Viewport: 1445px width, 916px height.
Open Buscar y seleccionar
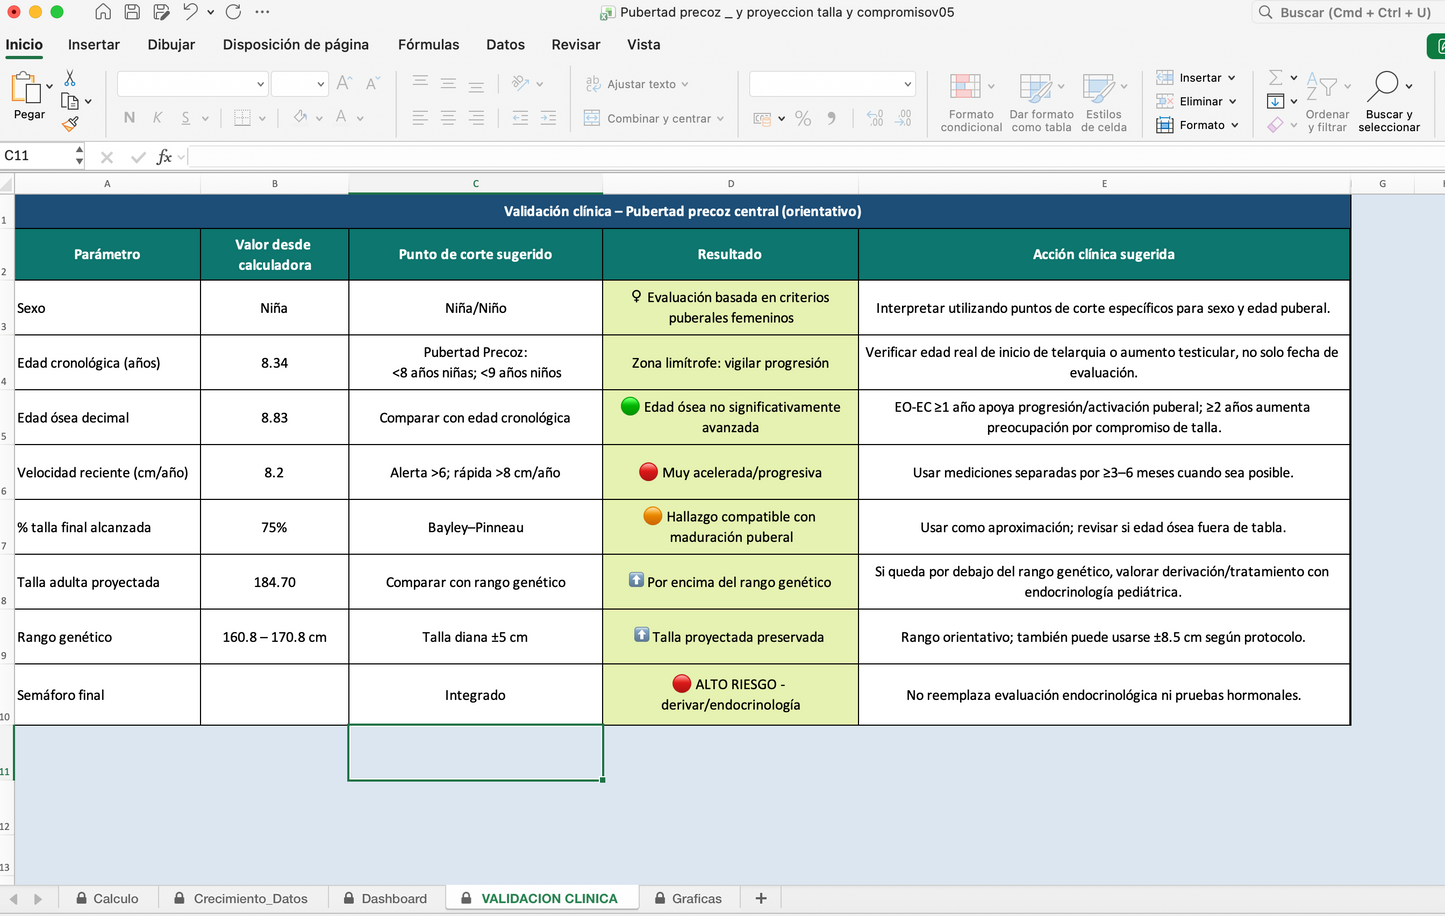pos(1389,102)
